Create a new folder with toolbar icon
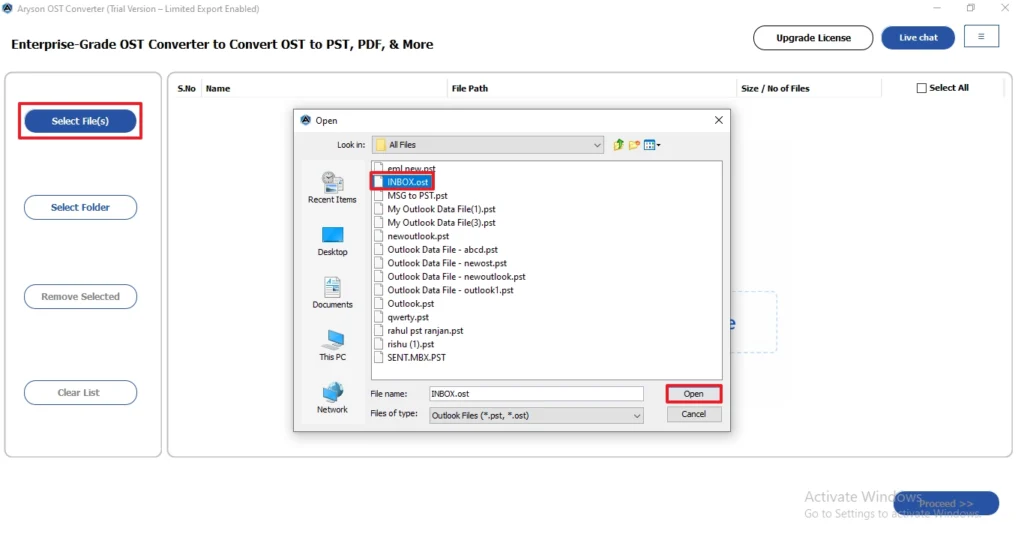 [x=634, y=145]
